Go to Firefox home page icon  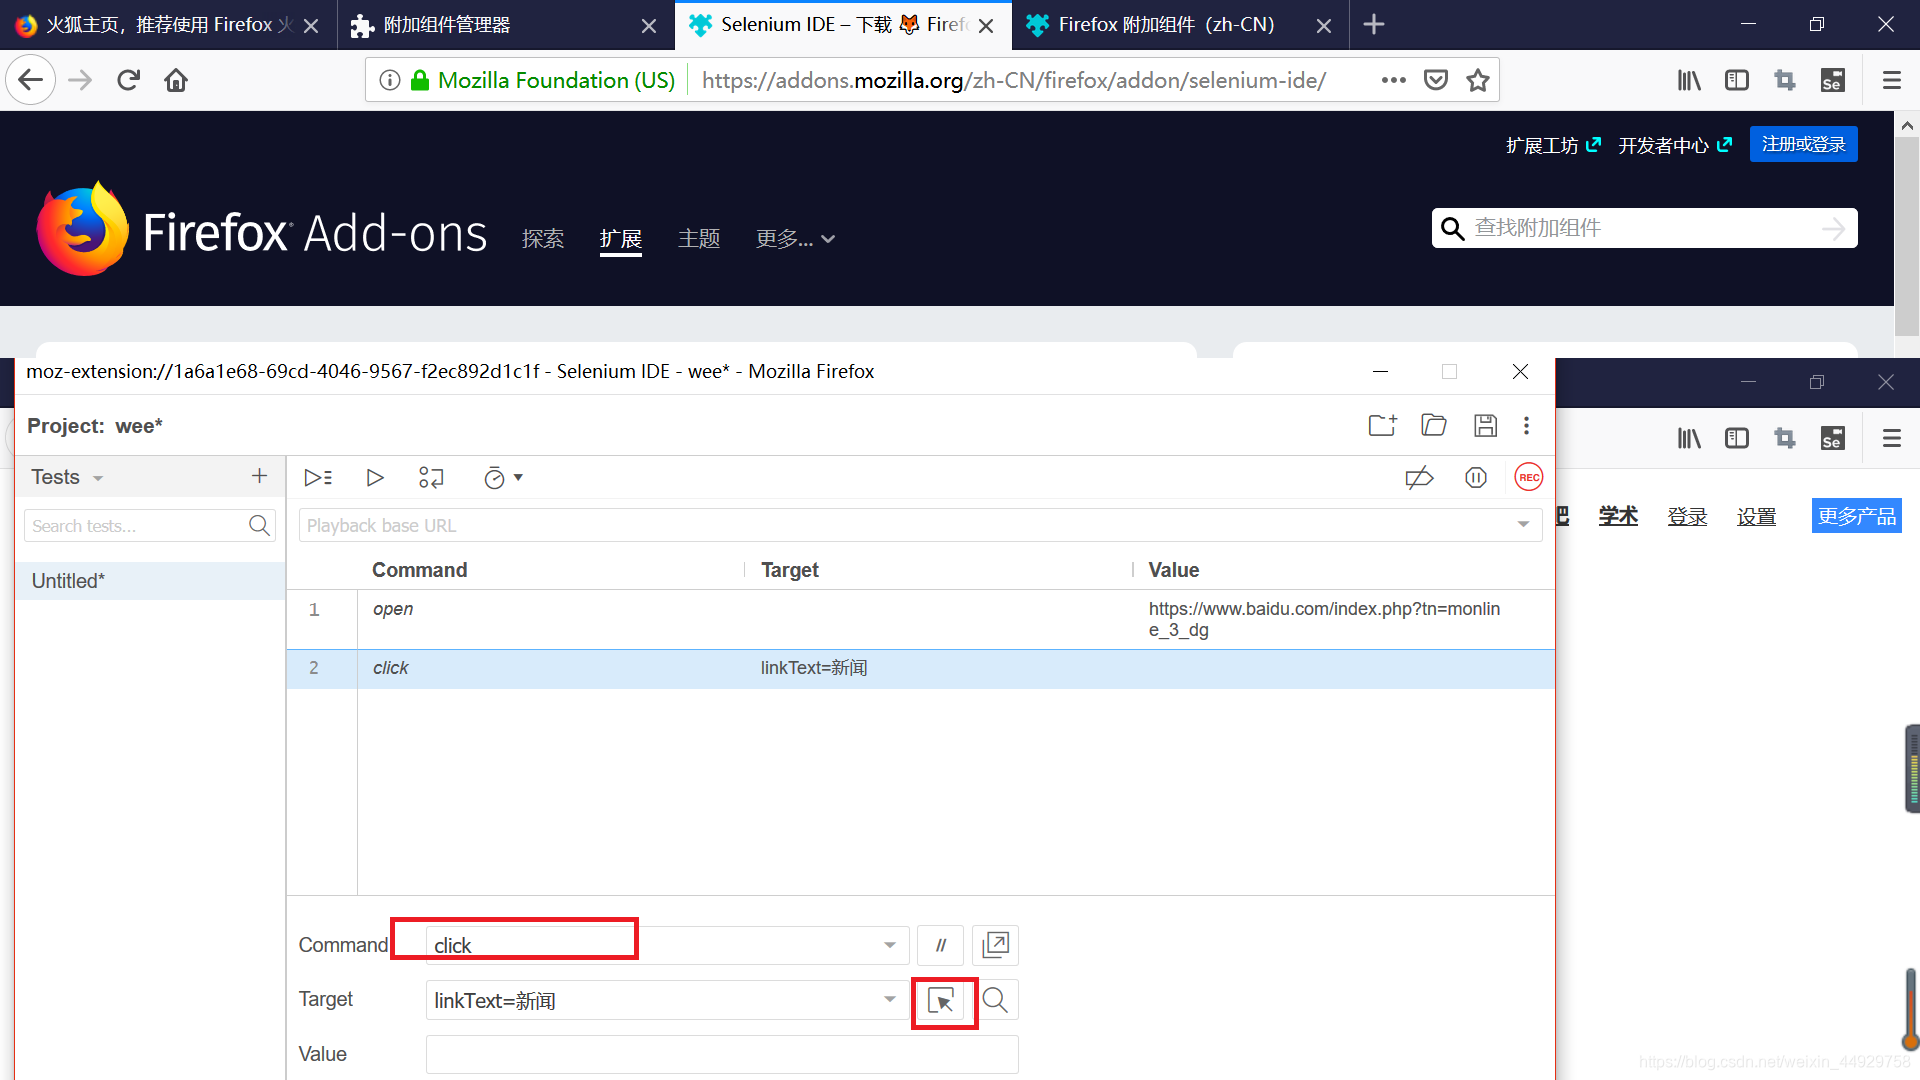176,80
